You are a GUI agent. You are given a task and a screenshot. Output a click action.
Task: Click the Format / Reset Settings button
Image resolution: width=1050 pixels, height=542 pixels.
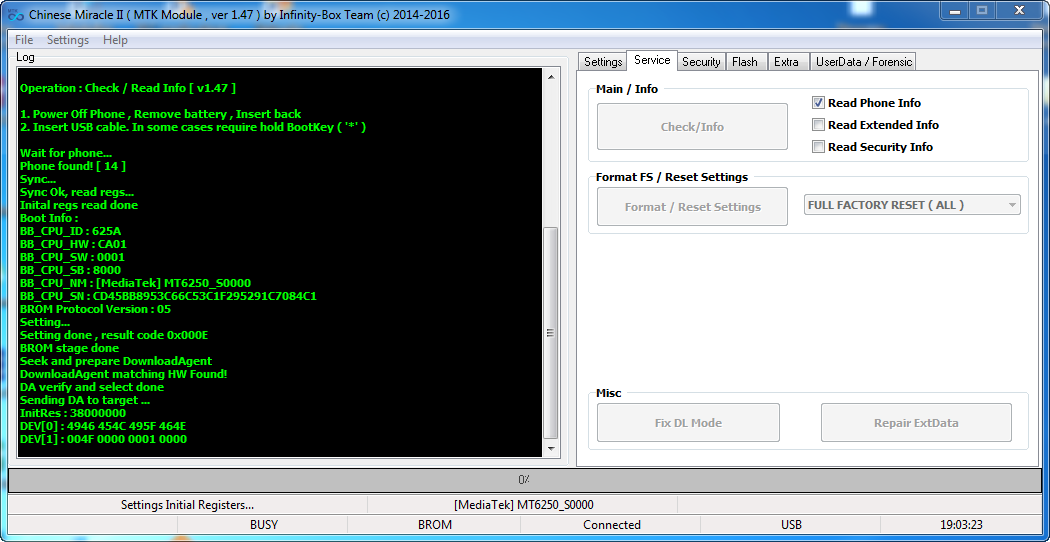click(692, 207)
